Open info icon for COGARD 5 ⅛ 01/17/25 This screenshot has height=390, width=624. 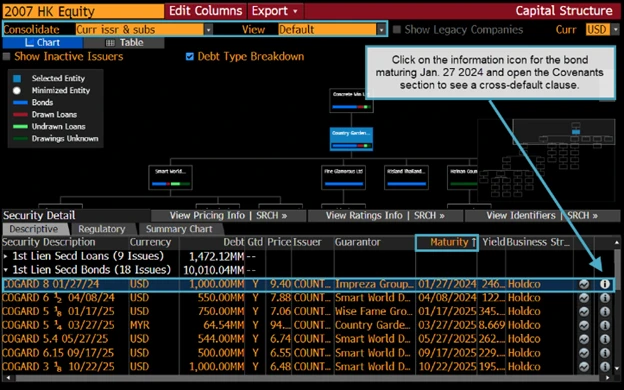(x=604, y=312)
